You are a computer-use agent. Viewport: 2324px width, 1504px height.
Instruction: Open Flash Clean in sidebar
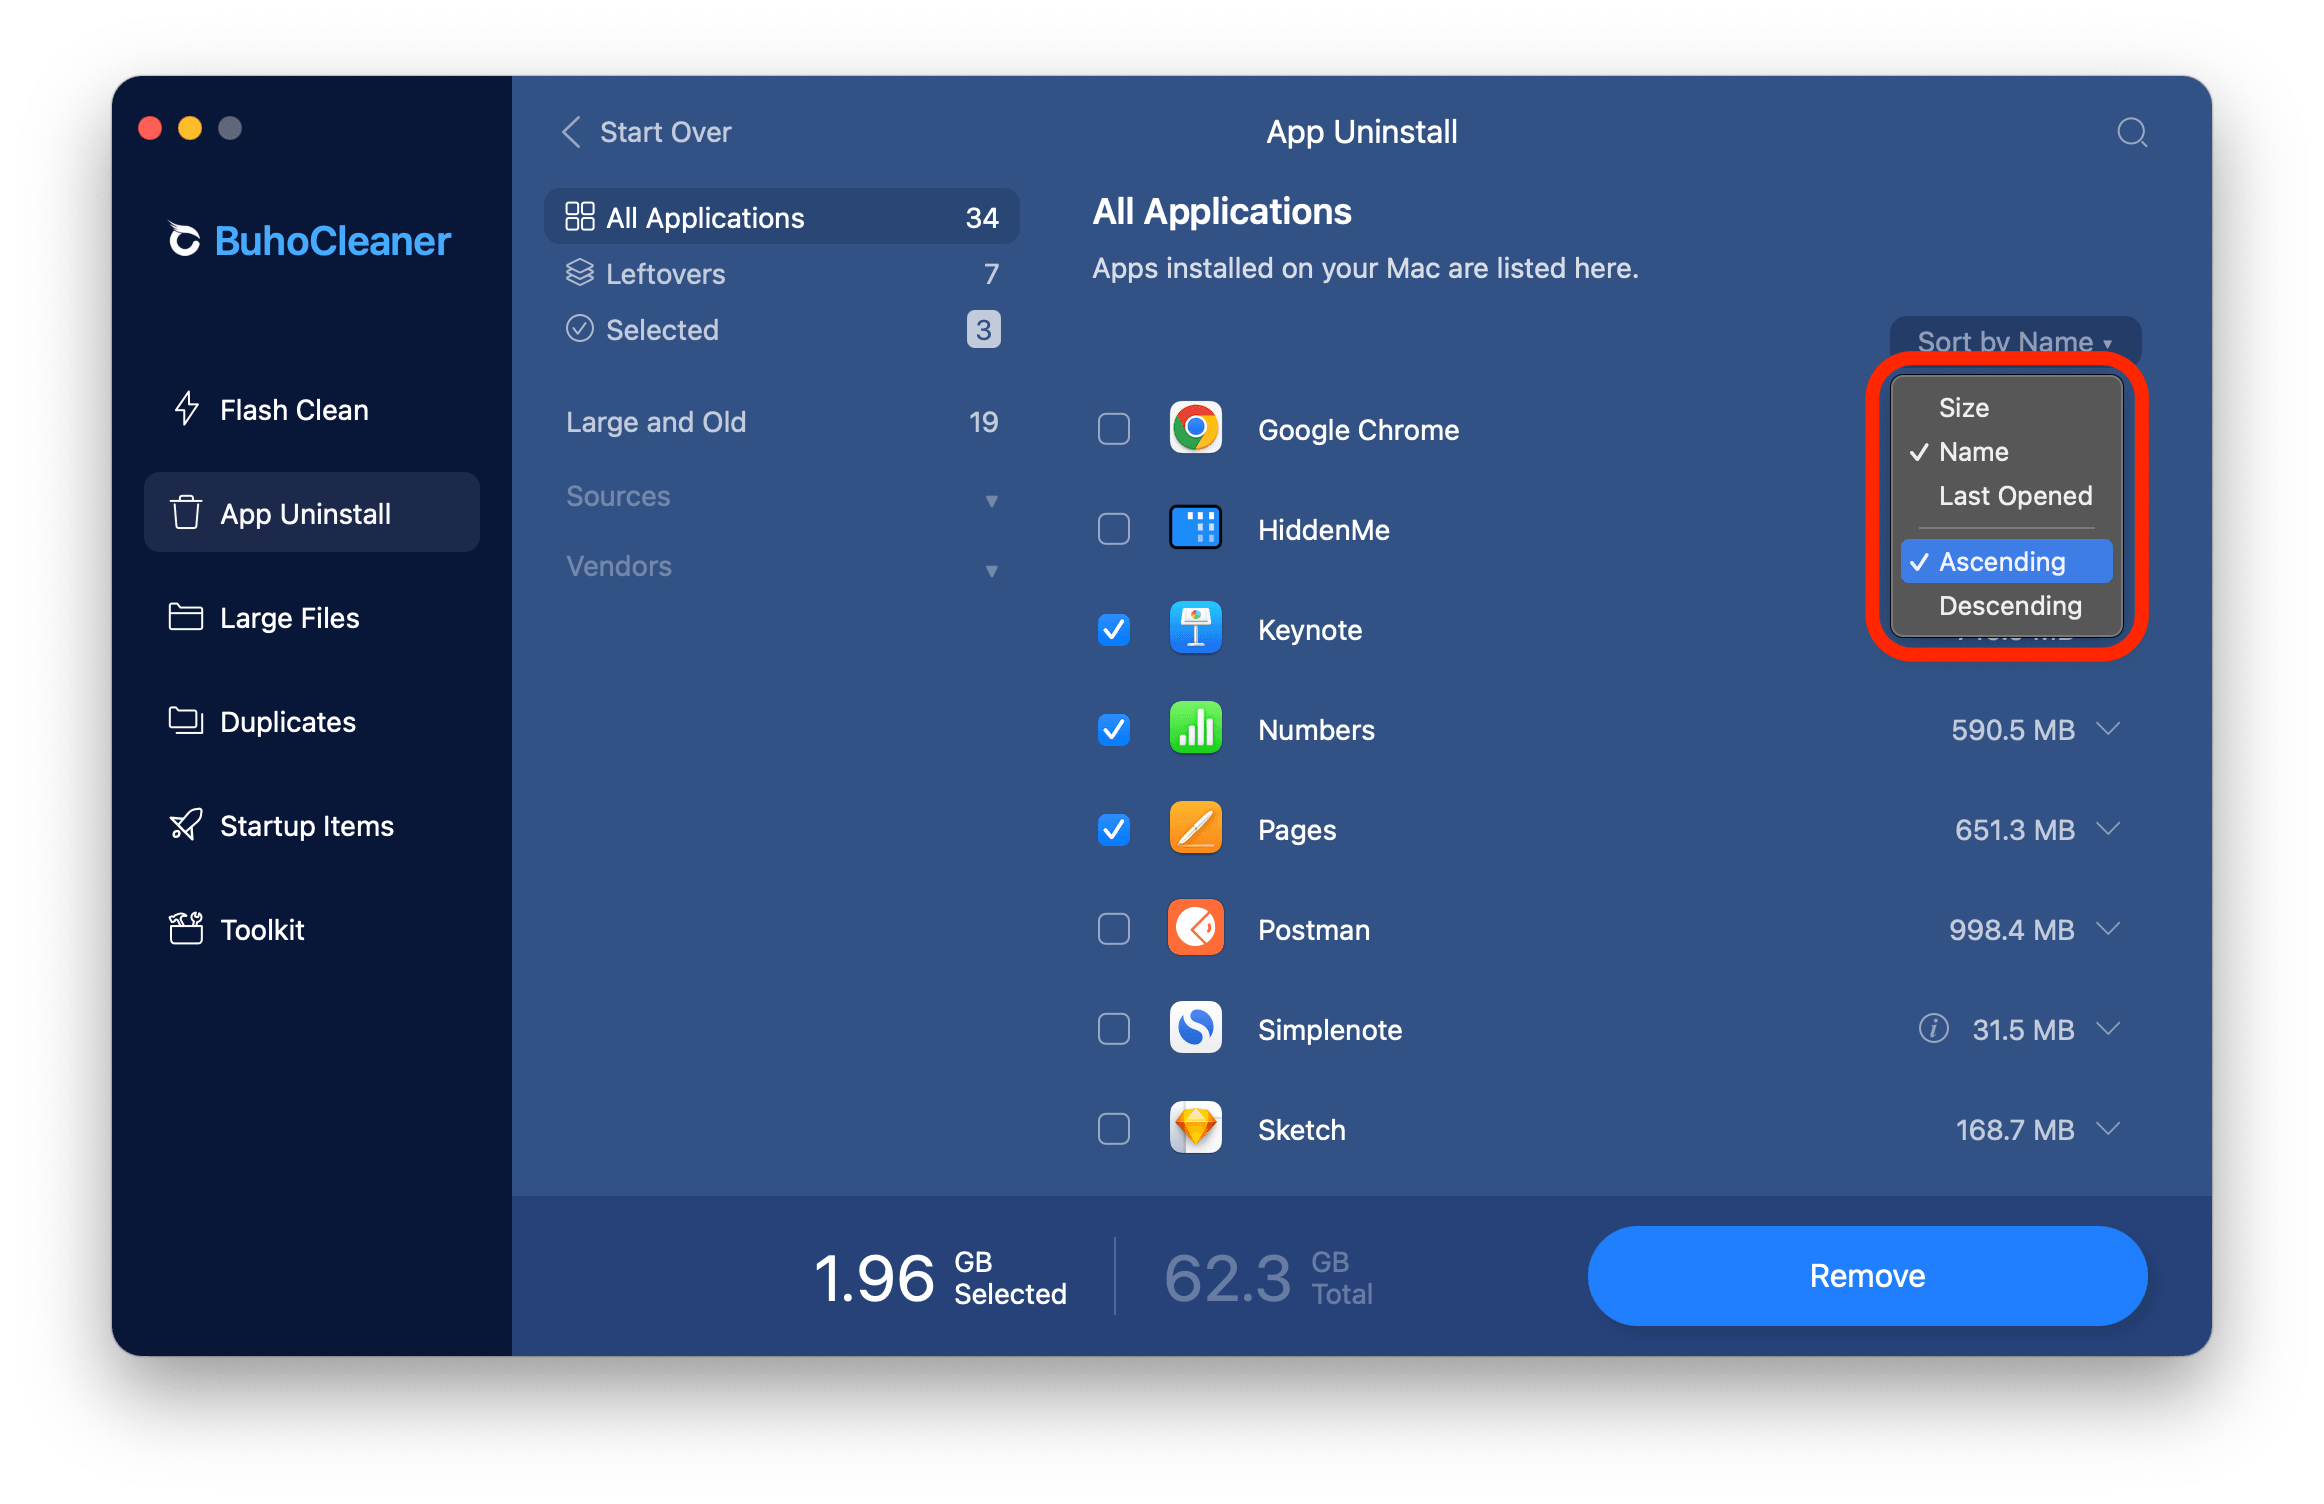coord(312,409)
